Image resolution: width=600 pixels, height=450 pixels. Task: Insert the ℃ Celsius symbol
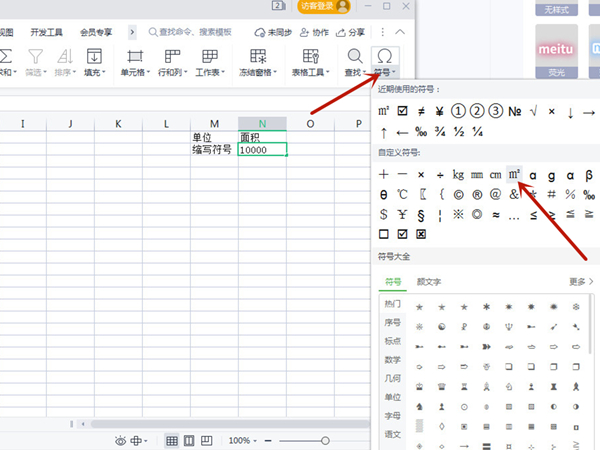click(x=402, y=194)
